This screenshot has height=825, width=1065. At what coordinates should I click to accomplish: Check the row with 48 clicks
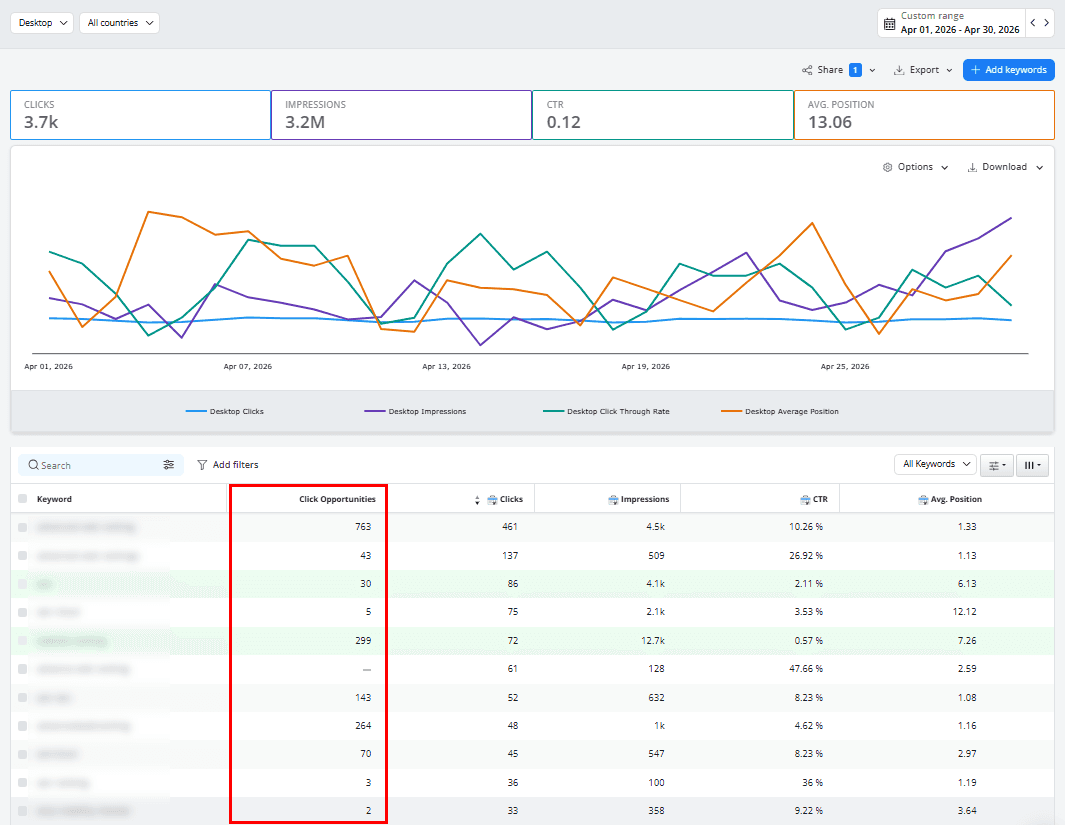pyautogui.click(x=22, y=726)
